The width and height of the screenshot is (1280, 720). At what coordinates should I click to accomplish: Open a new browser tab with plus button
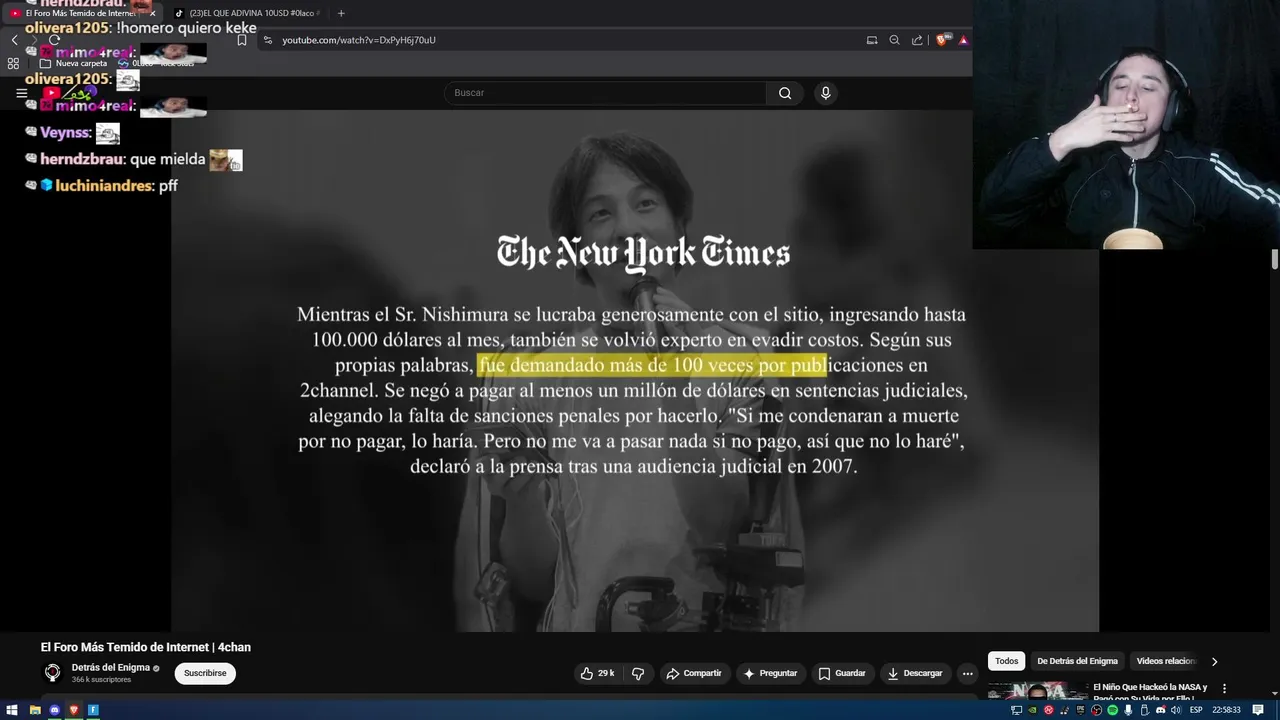[341, 13]
